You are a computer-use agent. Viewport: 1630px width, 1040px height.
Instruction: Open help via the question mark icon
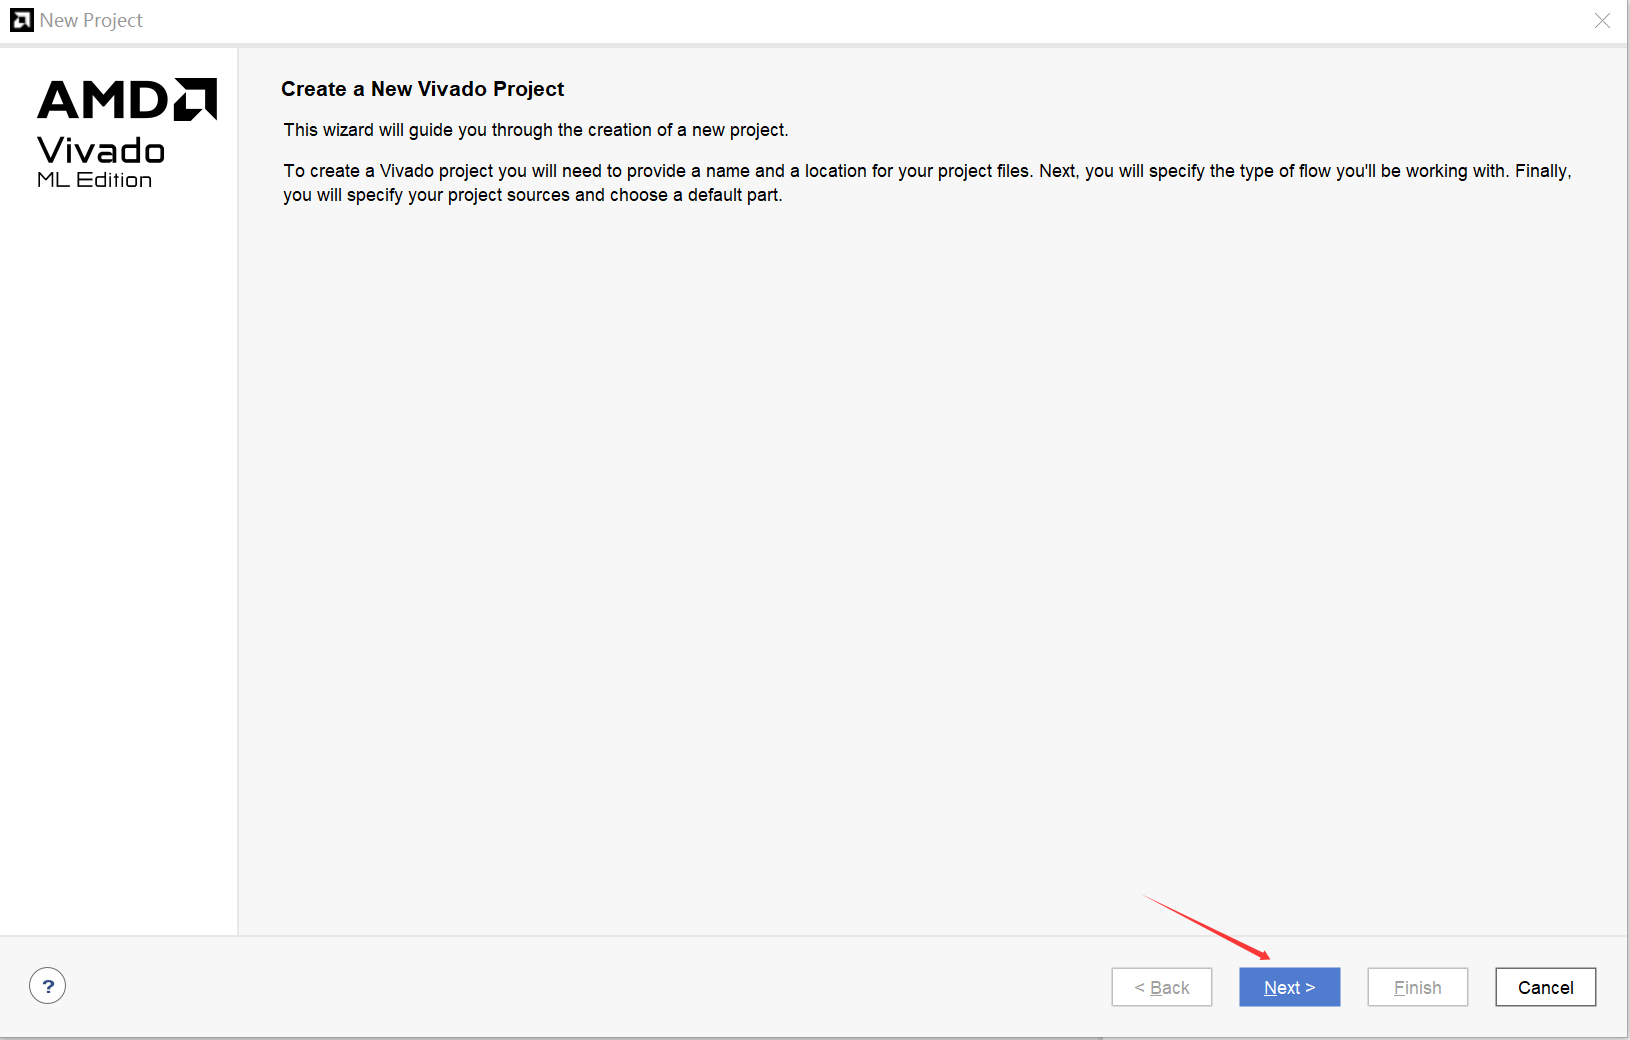48,986
